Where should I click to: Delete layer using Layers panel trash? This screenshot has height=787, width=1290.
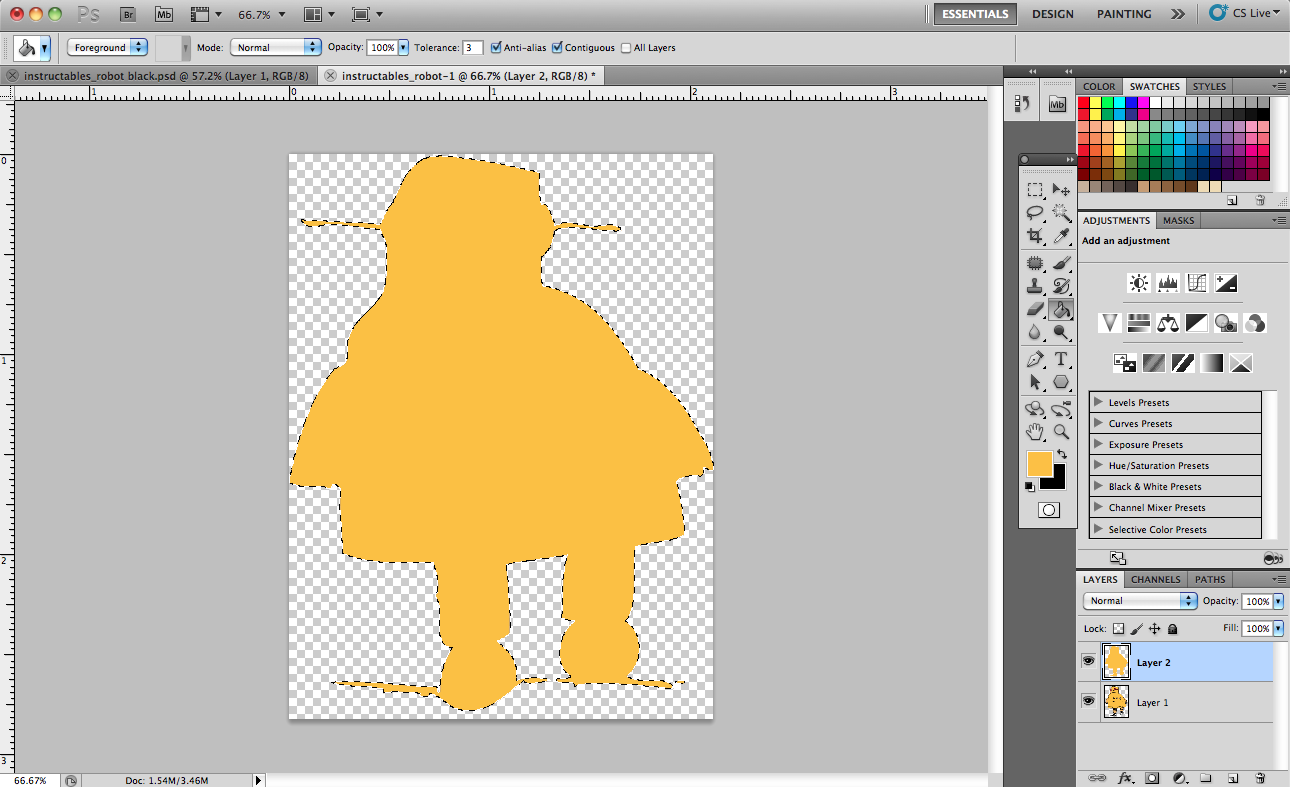[x=1260, y=777]
